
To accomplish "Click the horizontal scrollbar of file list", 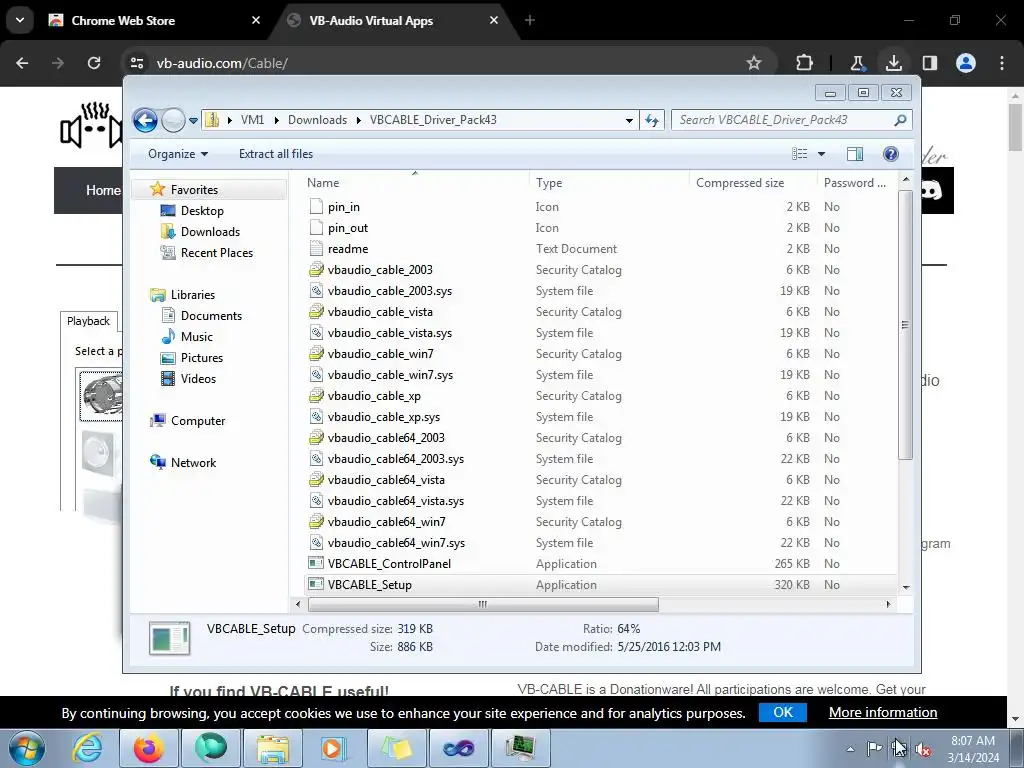I will pyautogui.click(x=483, y=605).
